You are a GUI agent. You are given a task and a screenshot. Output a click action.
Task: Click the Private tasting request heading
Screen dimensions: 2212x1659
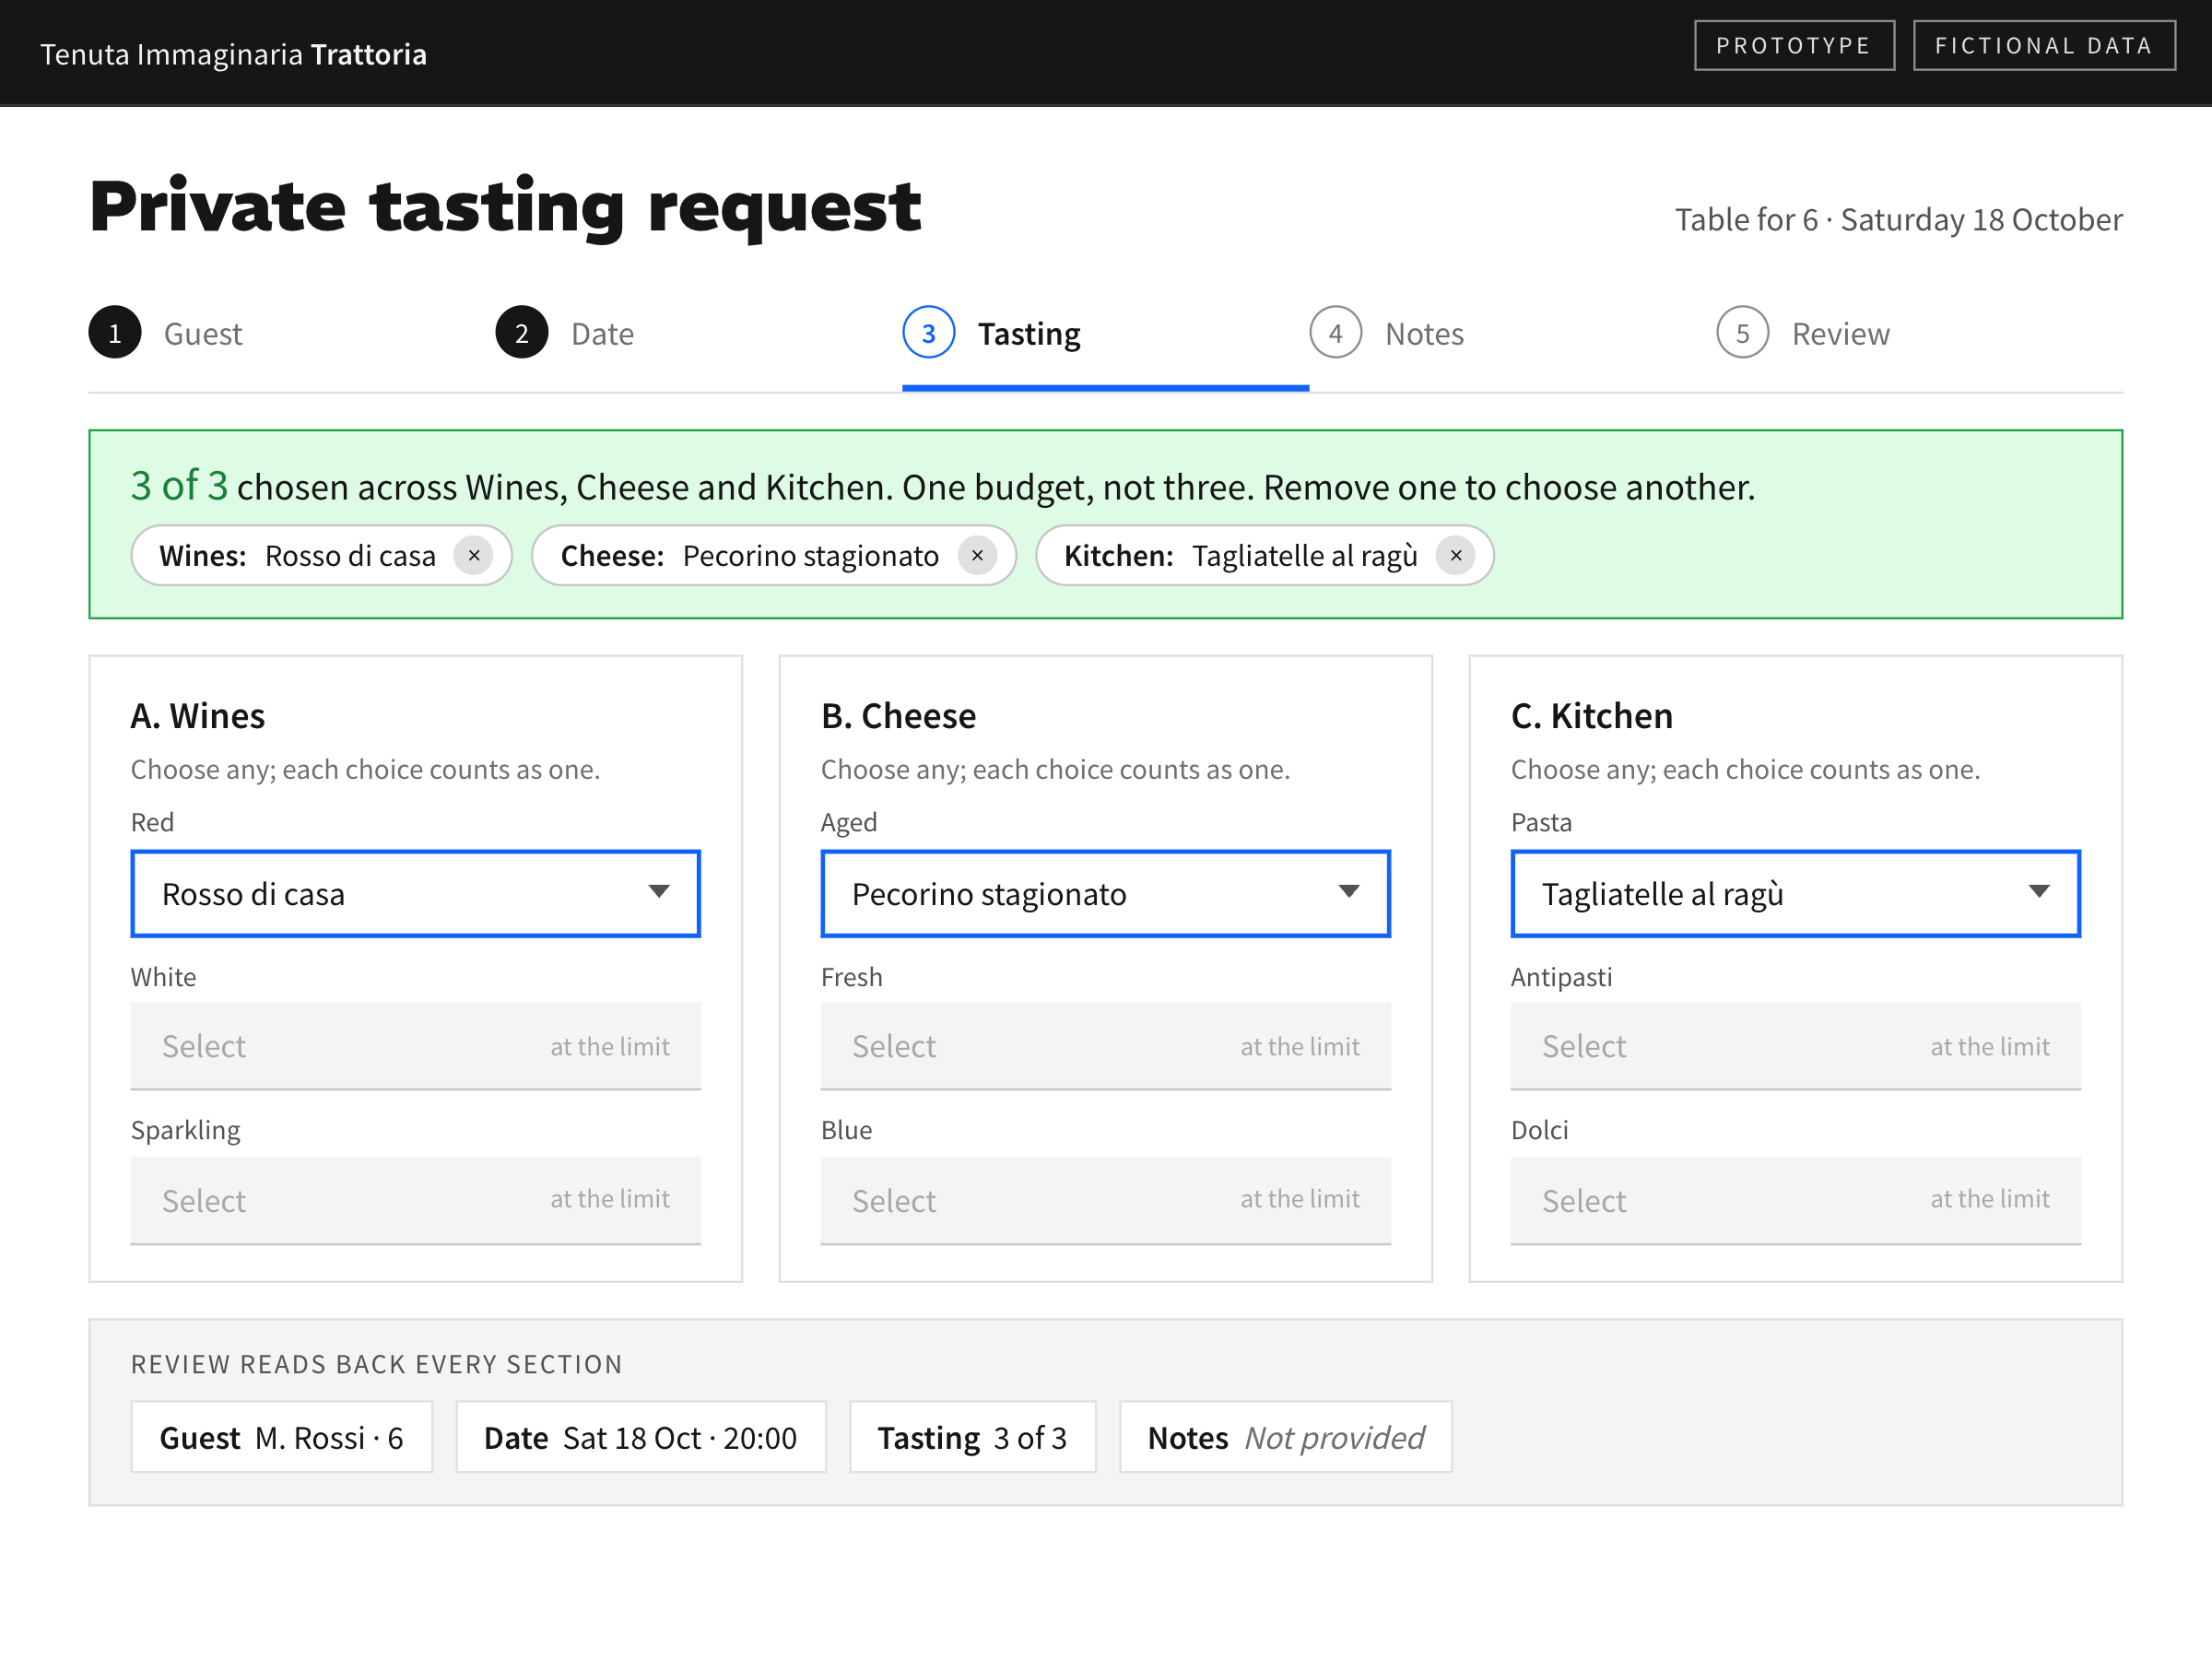click(x=505, y=208)
